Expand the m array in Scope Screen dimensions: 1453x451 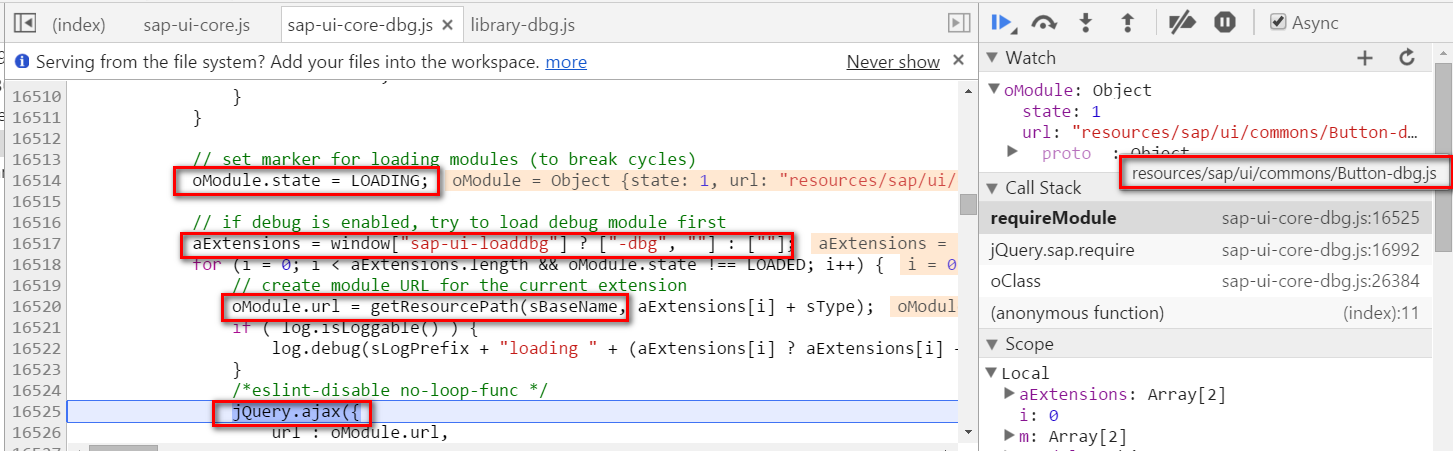click(x=1010, y=436)
